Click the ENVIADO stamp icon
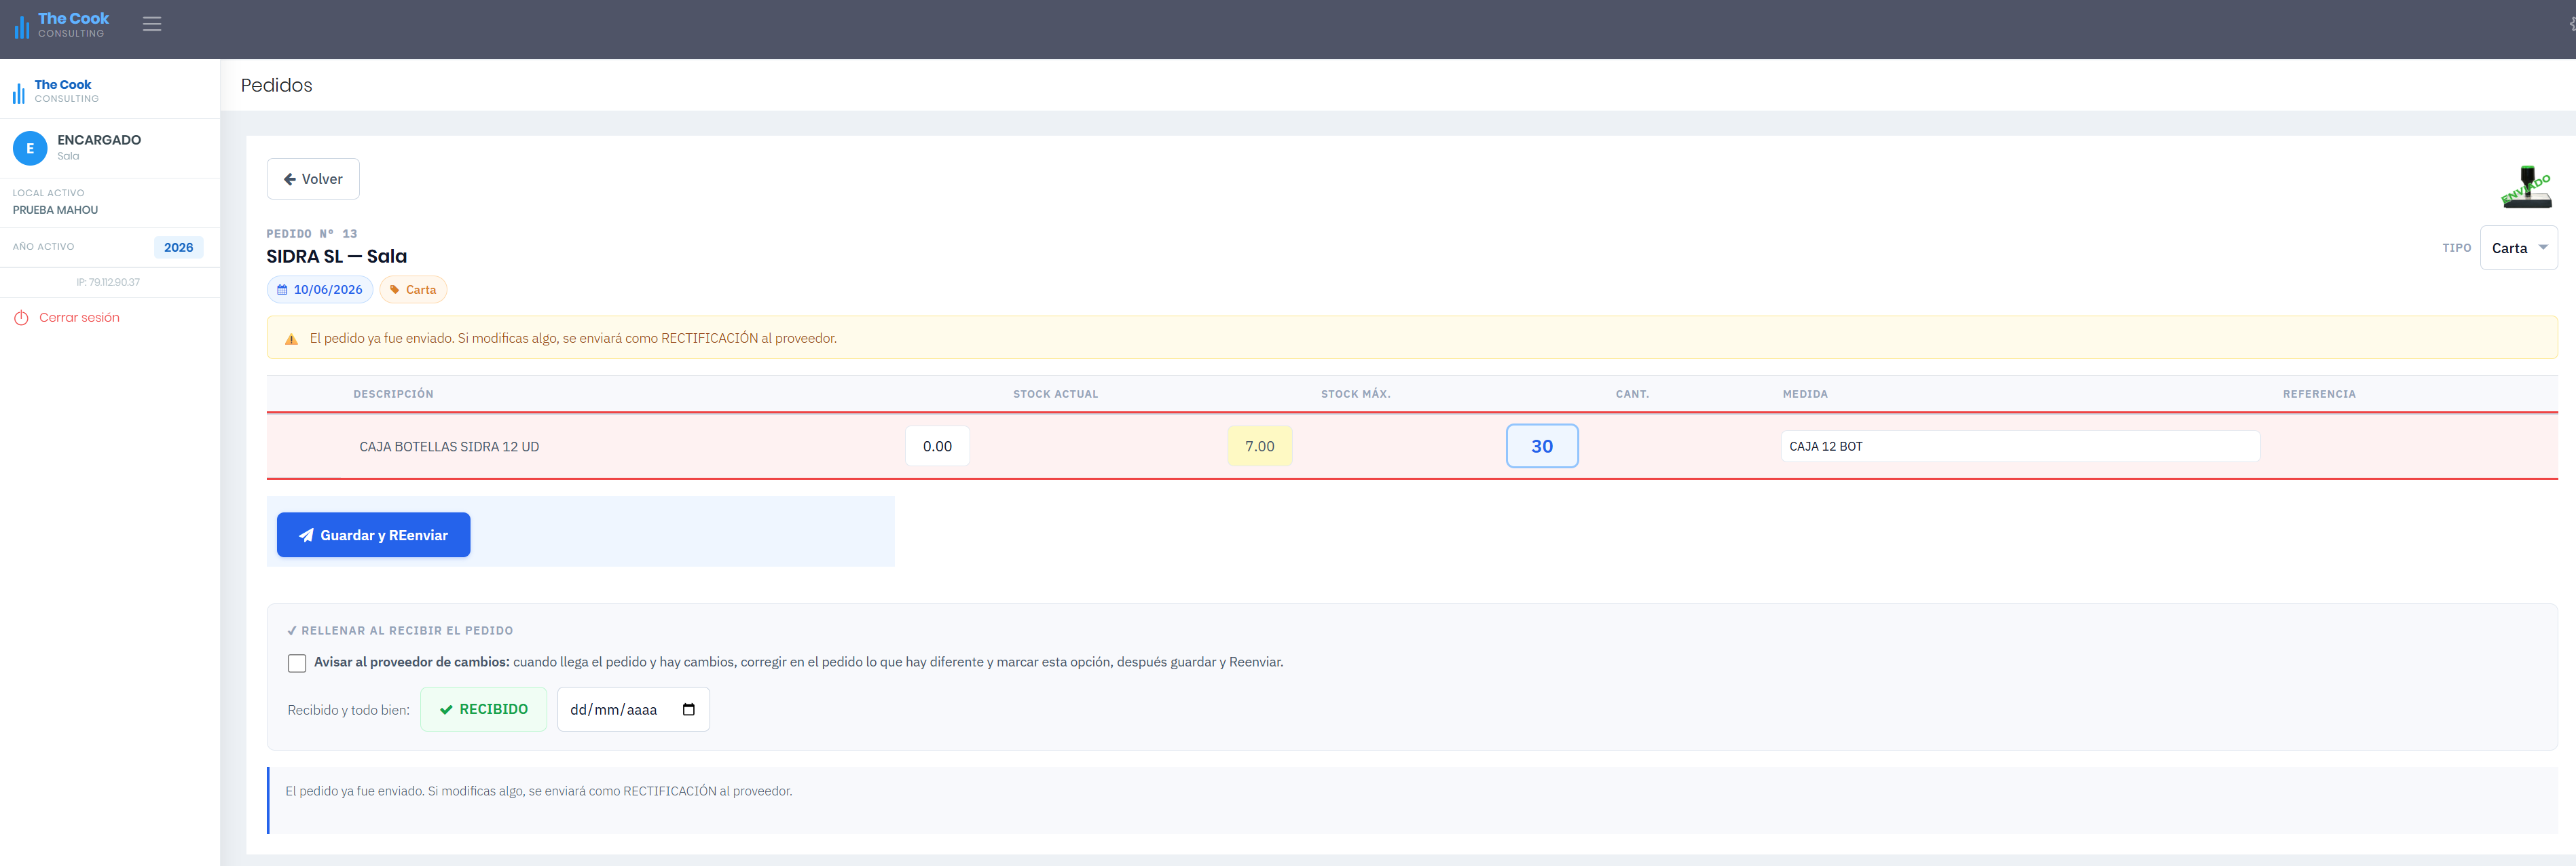Screen dimensions: 2576x866 pyautogui.click(x=2526, y=187)
